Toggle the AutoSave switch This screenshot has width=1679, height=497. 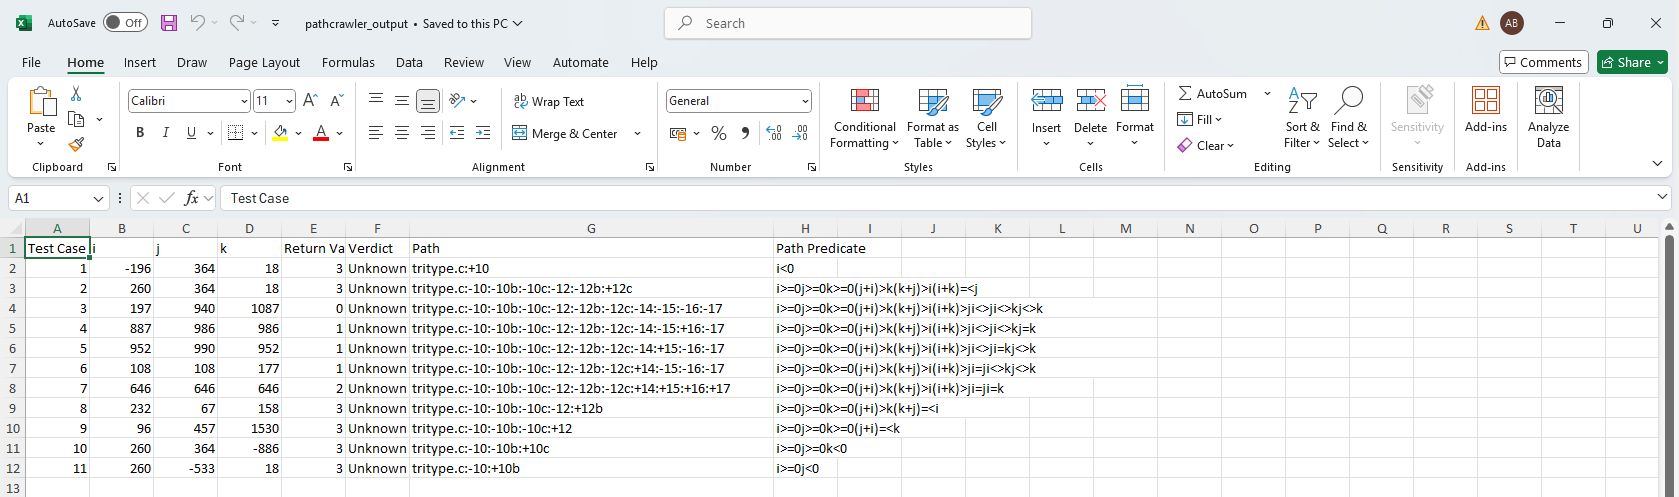tap(125, 23)
